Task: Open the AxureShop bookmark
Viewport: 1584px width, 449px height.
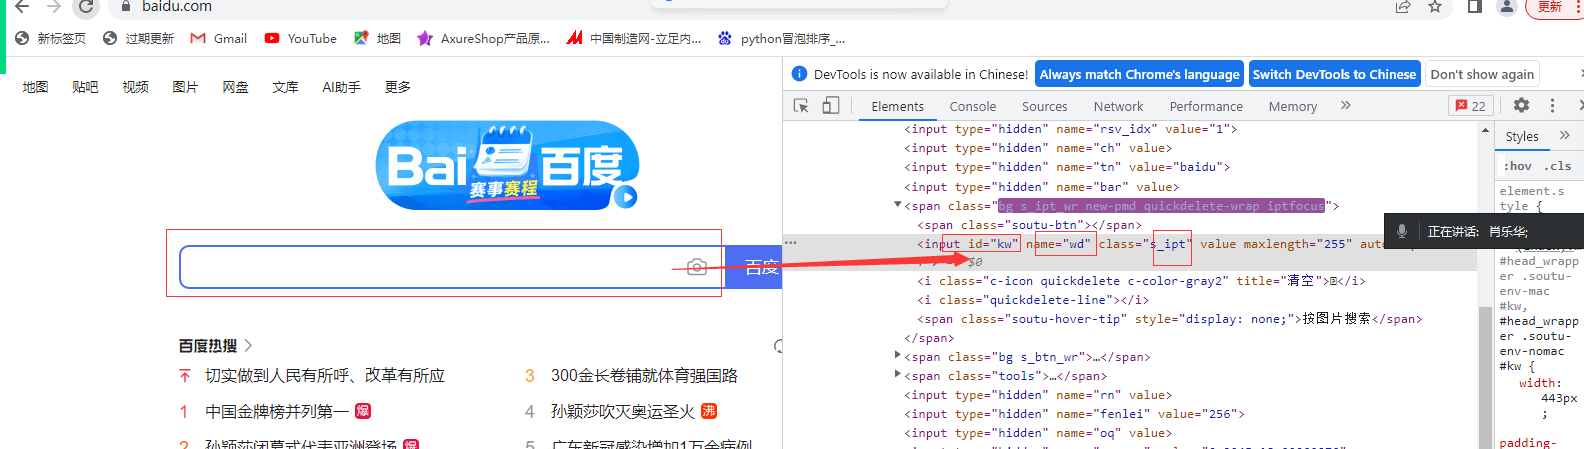Action: [x=484, y=38]
